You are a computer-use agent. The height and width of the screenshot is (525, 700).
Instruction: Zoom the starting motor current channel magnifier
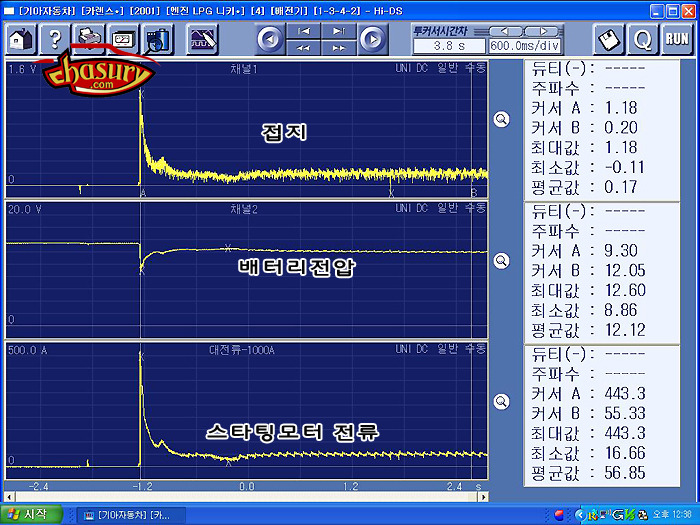pyautogui.click(x=502, y=401)
